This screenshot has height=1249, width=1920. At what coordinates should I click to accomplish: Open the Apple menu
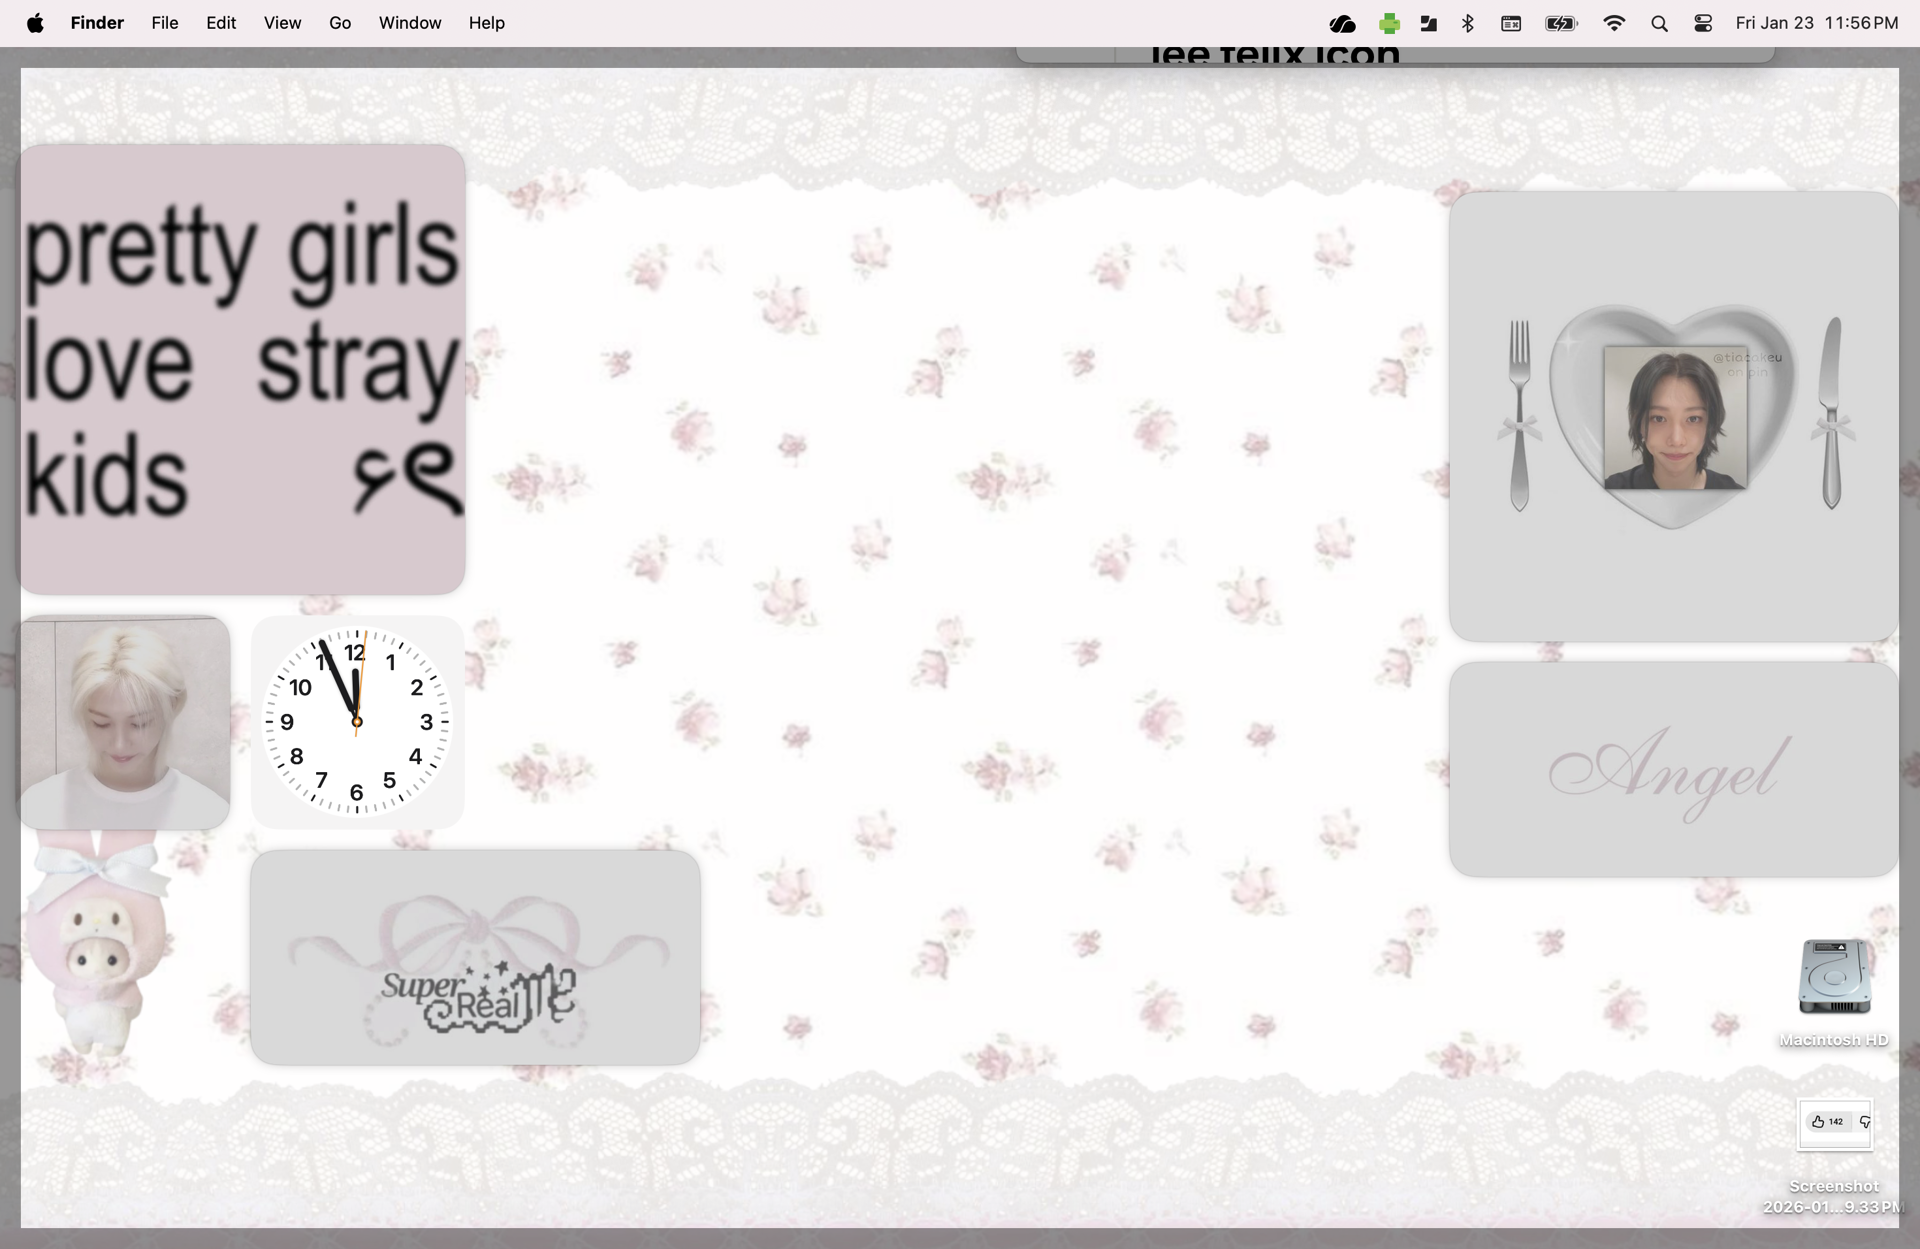point(35,23)
